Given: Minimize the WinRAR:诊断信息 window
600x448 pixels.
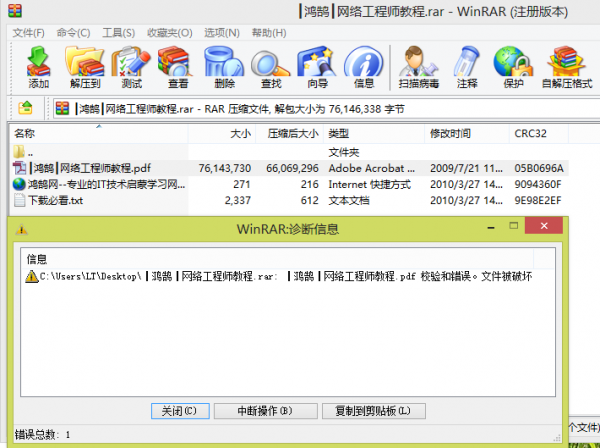Looking at the screenshot, I should (x=491, y=226).
